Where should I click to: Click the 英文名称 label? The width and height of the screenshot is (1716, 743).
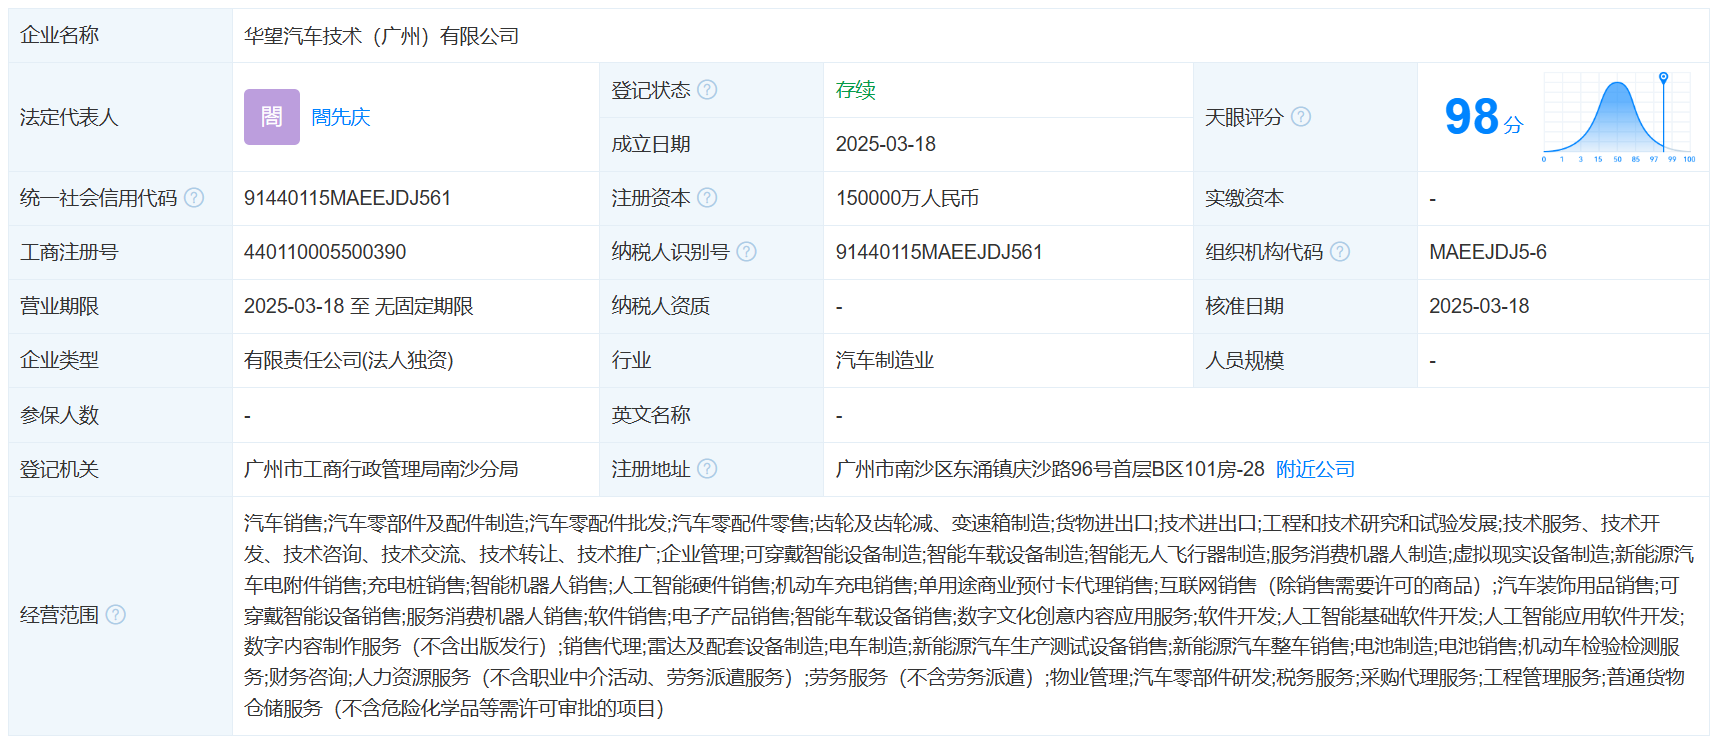coord(651,415)
